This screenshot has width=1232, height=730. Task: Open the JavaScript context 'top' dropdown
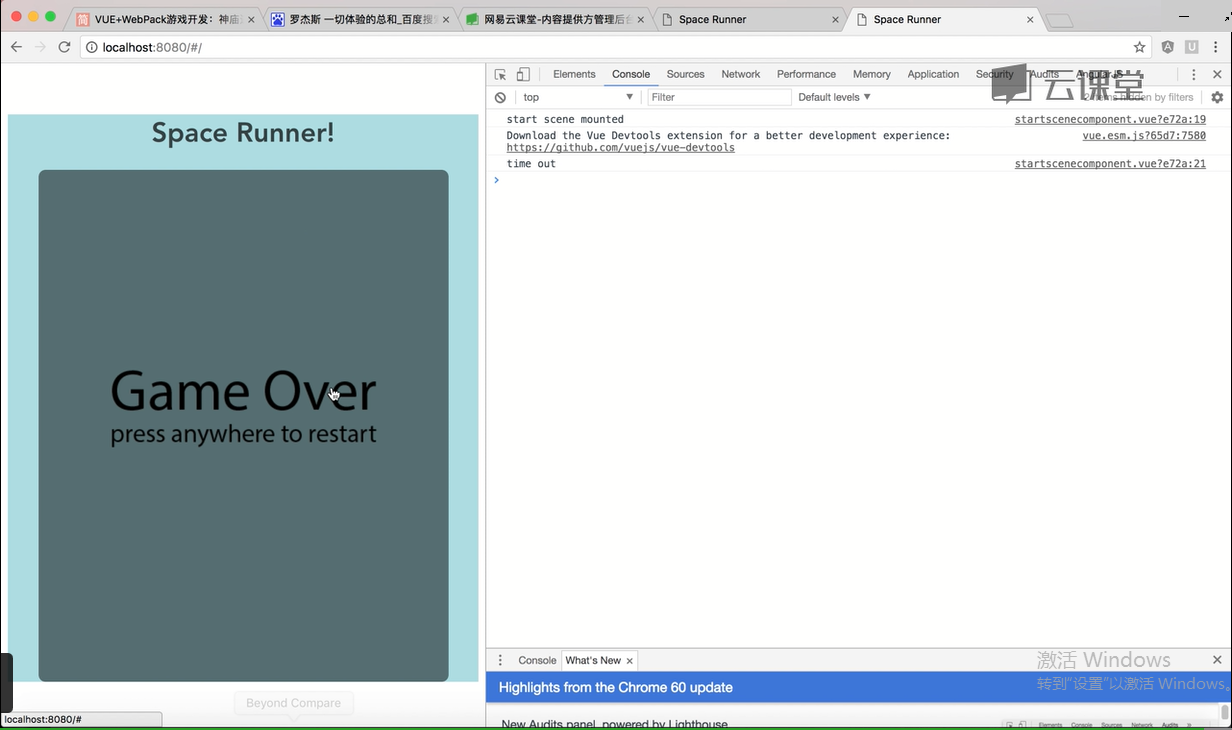(x=578, y=97)
